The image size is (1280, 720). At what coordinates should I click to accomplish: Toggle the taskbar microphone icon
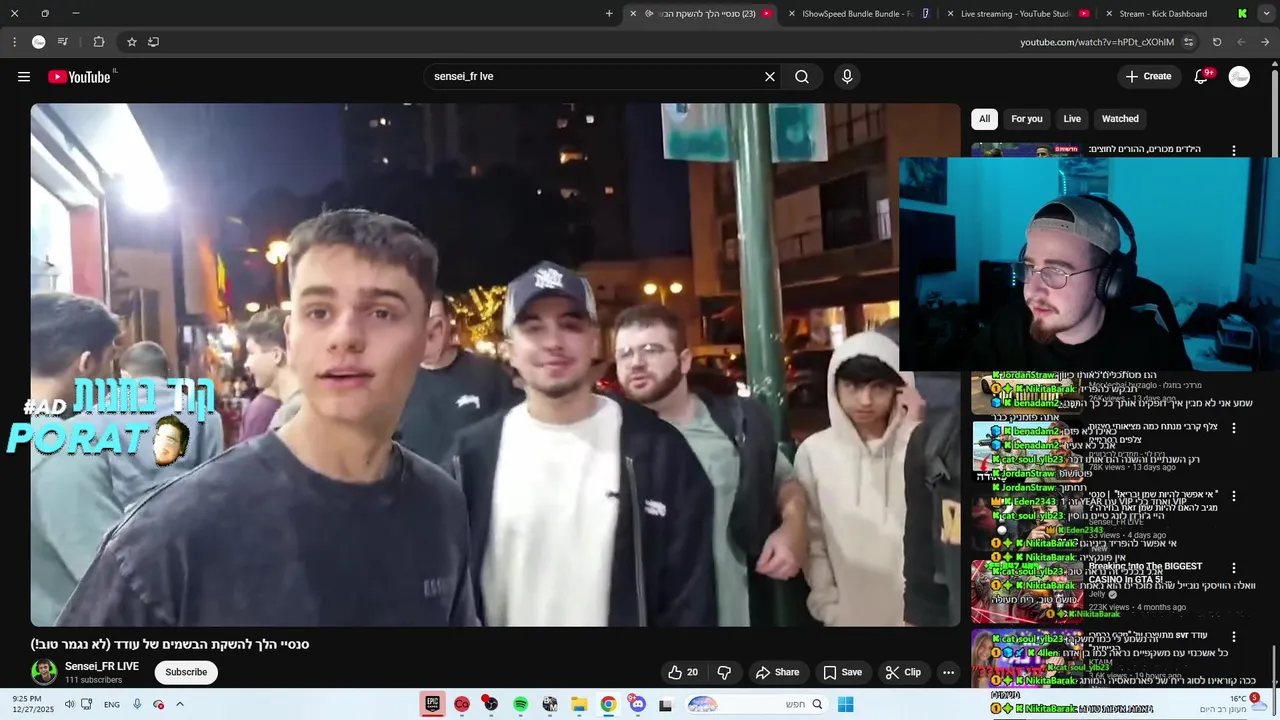tap(137, 704)
